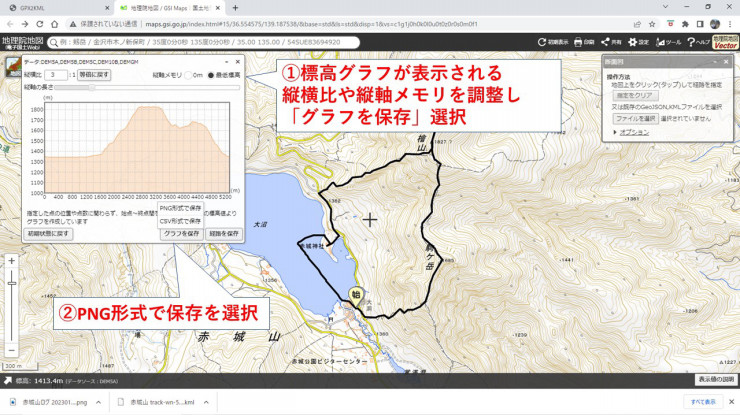The image size is (740, 415).
Task: Switch to the 地理院地図 GSI Maps tab
Action: (x=169, y=8)
